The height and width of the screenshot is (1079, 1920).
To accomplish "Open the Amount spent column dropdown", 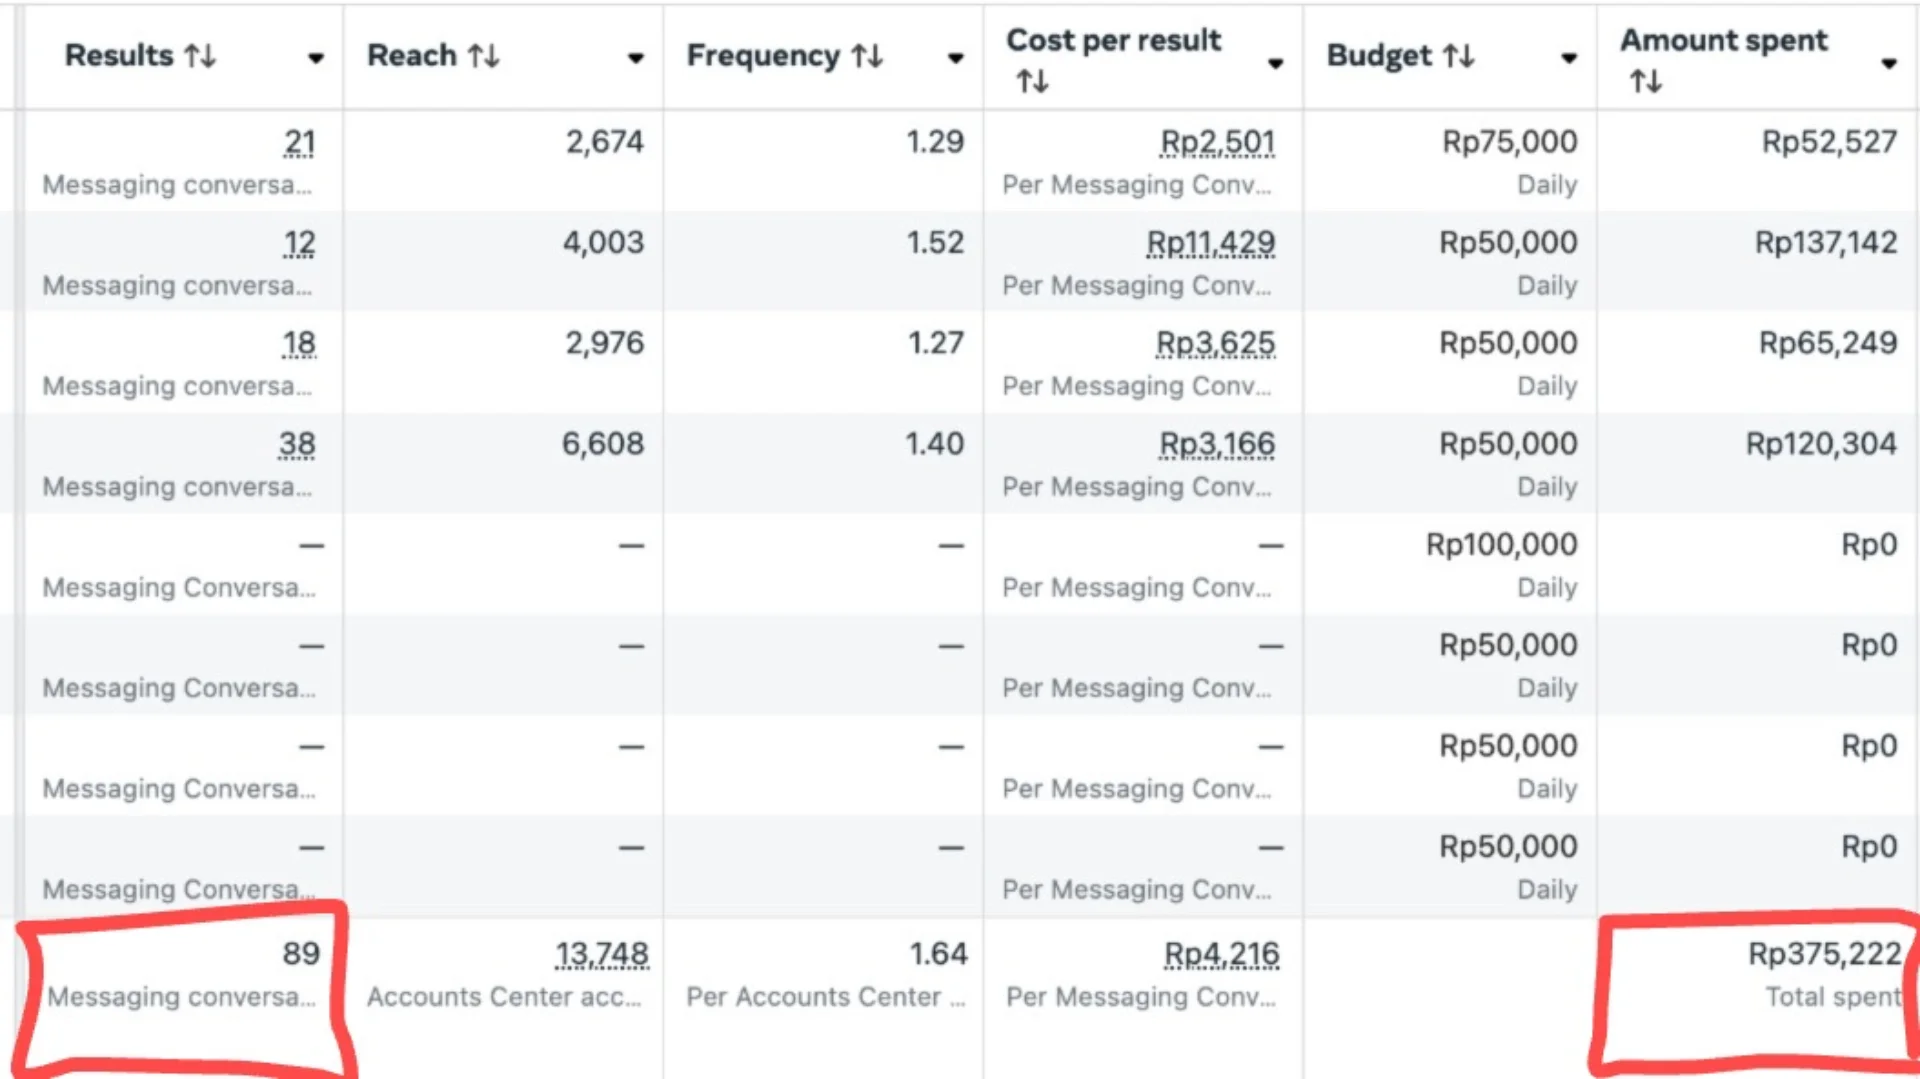I will (1888, 64).
